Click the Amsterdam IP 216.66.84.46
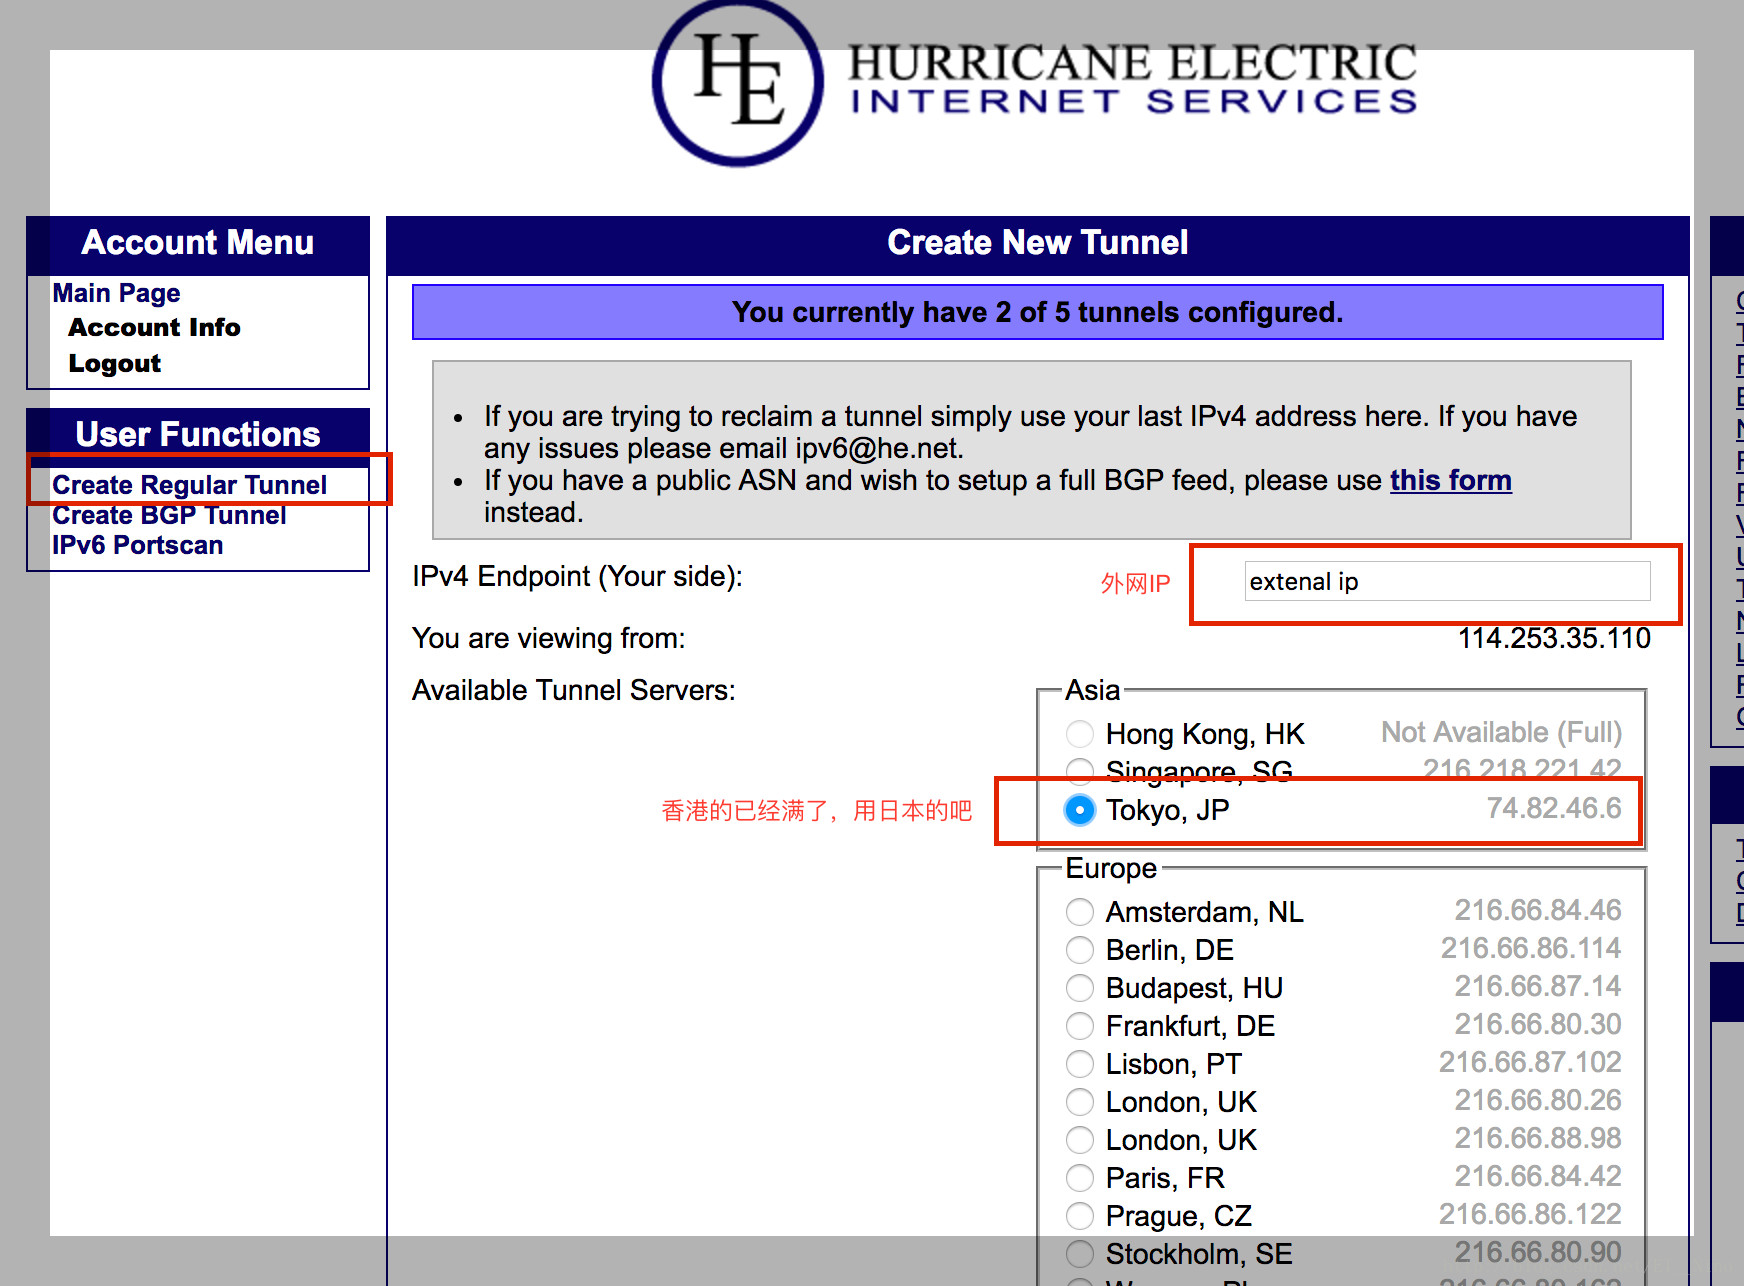Screen dimensions: 1744x1286 pyautogui.click(x=1538, y=910)
